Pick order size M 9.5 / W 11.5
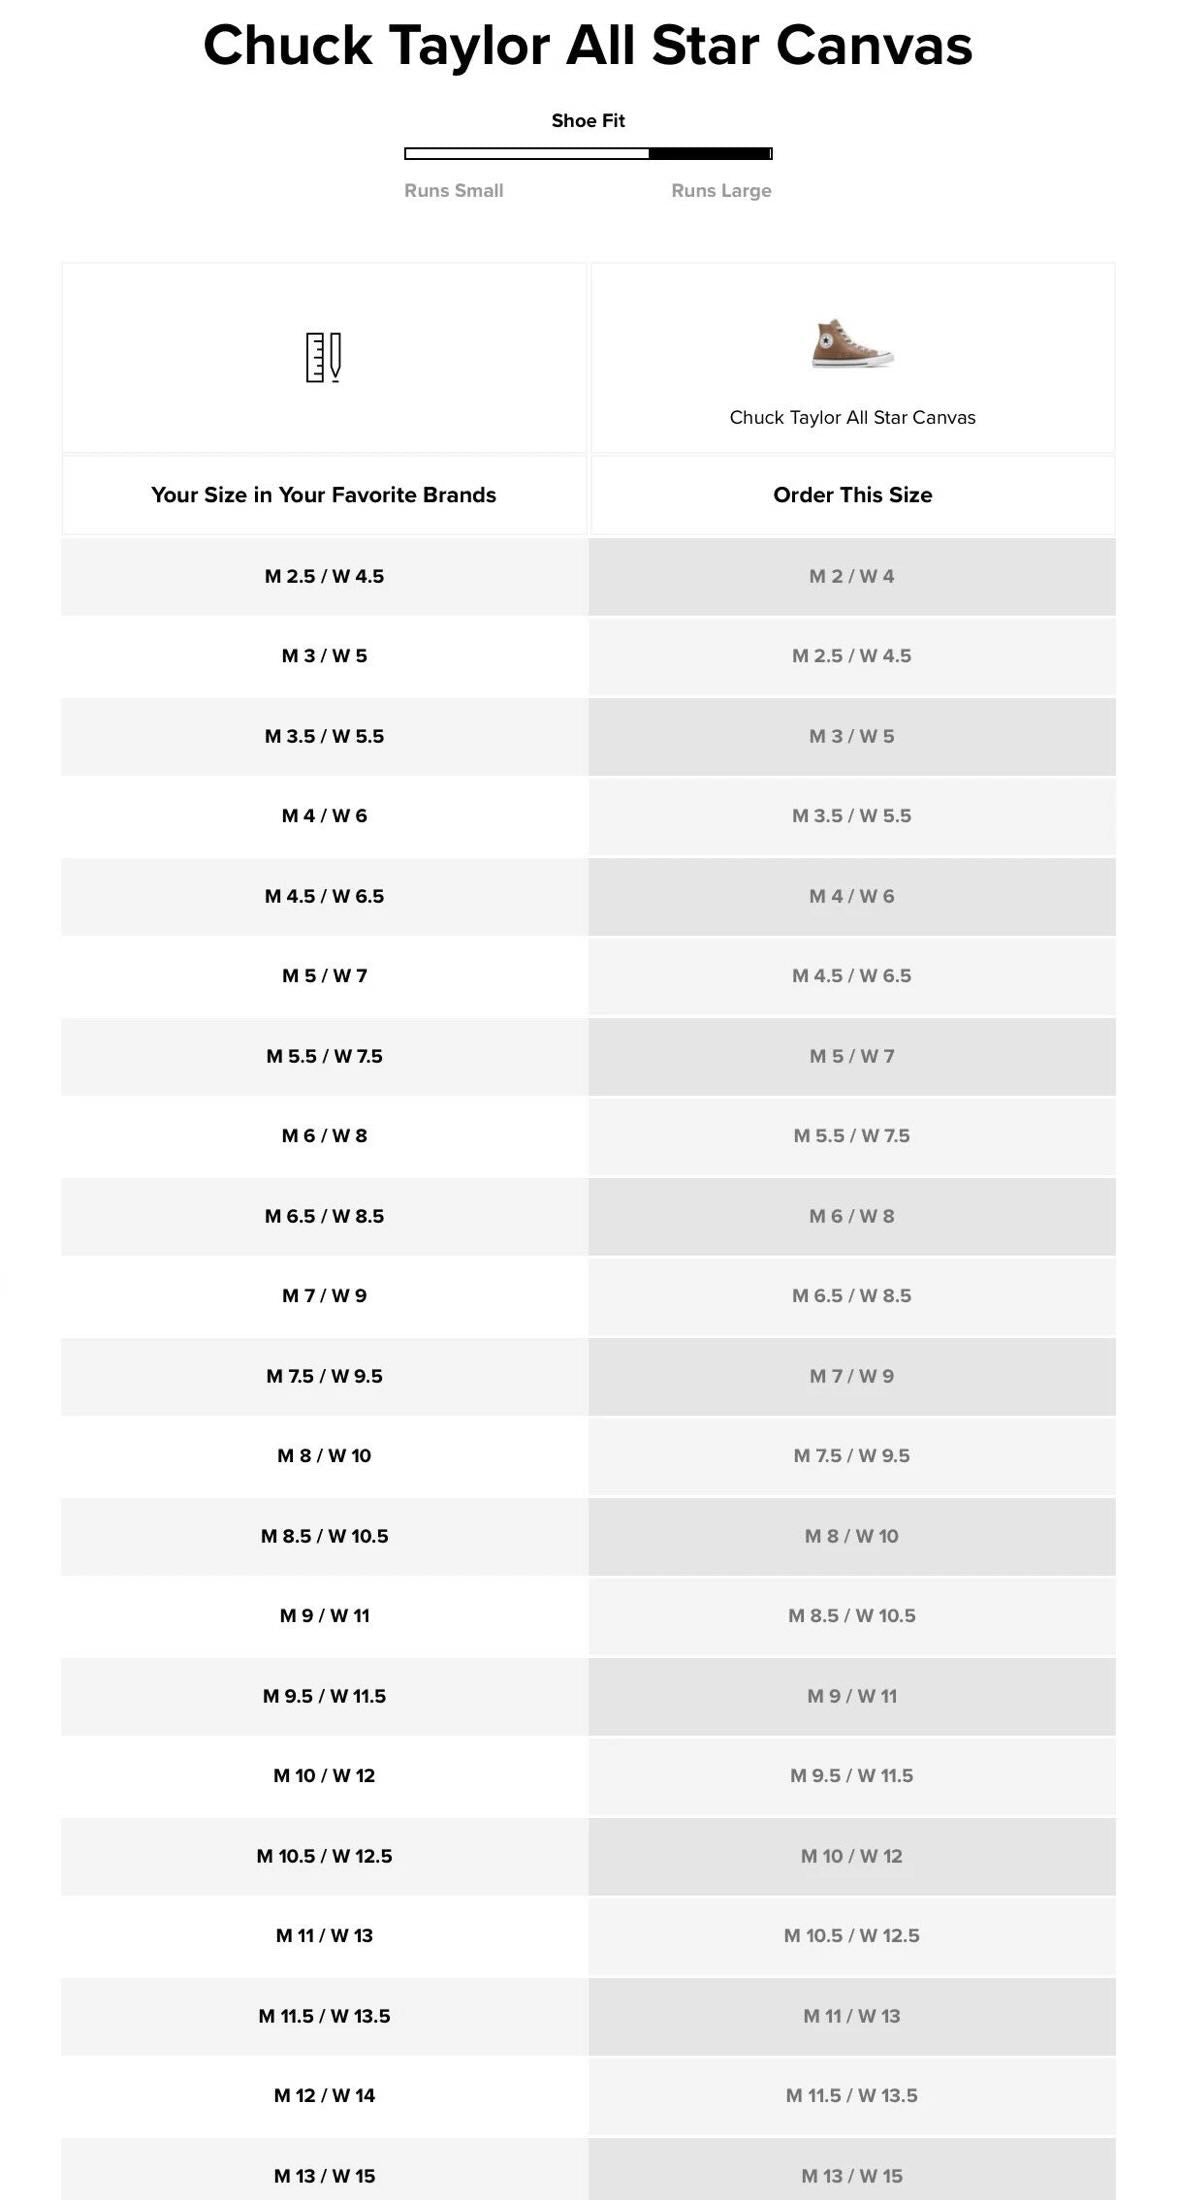The width and height of the screenshot is (1179, 2200). coord(852,1776)
